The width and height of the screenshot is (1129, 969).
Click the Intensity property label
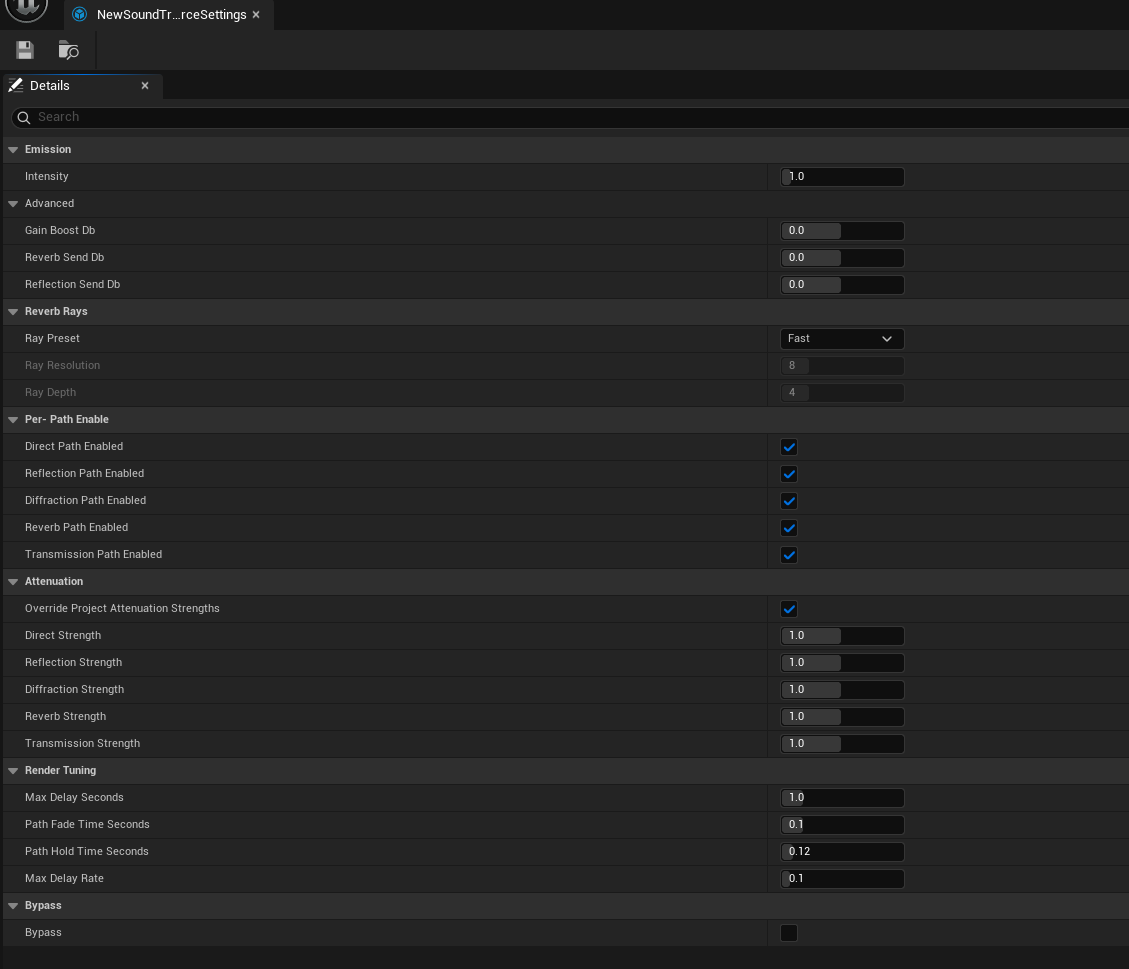[47, 176]
